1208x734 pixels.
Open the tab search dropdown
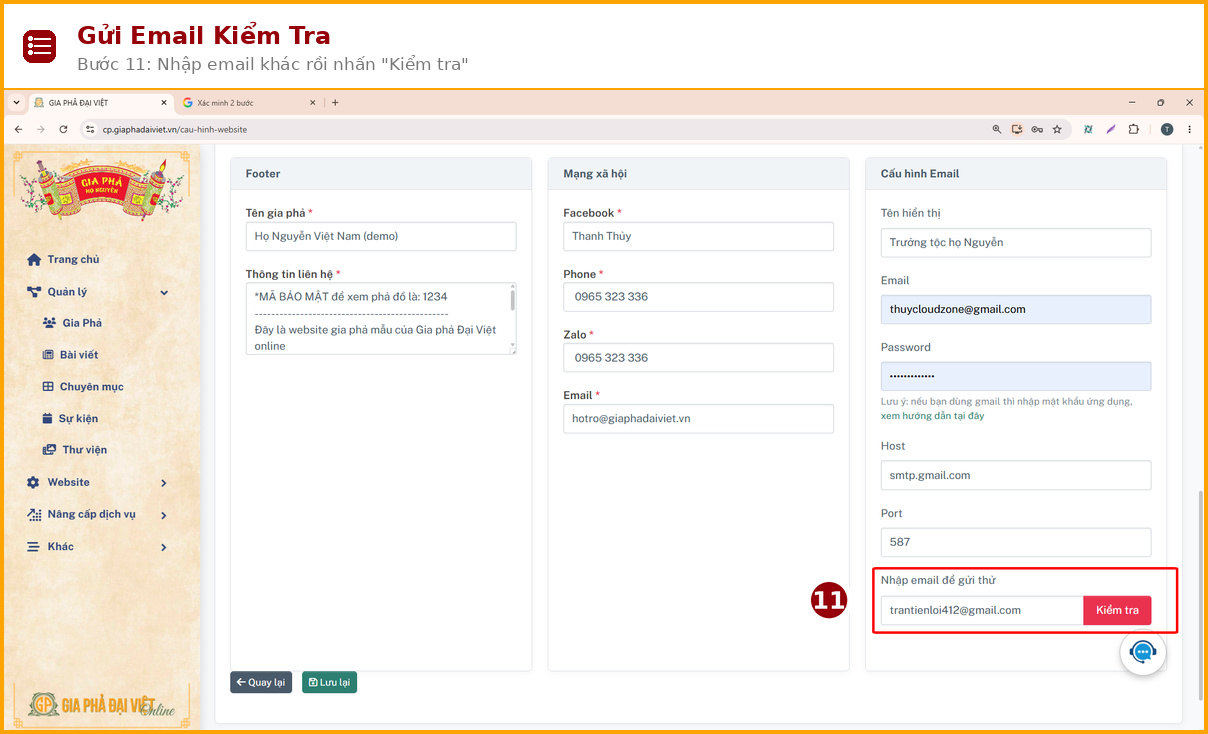pos(16,103)
